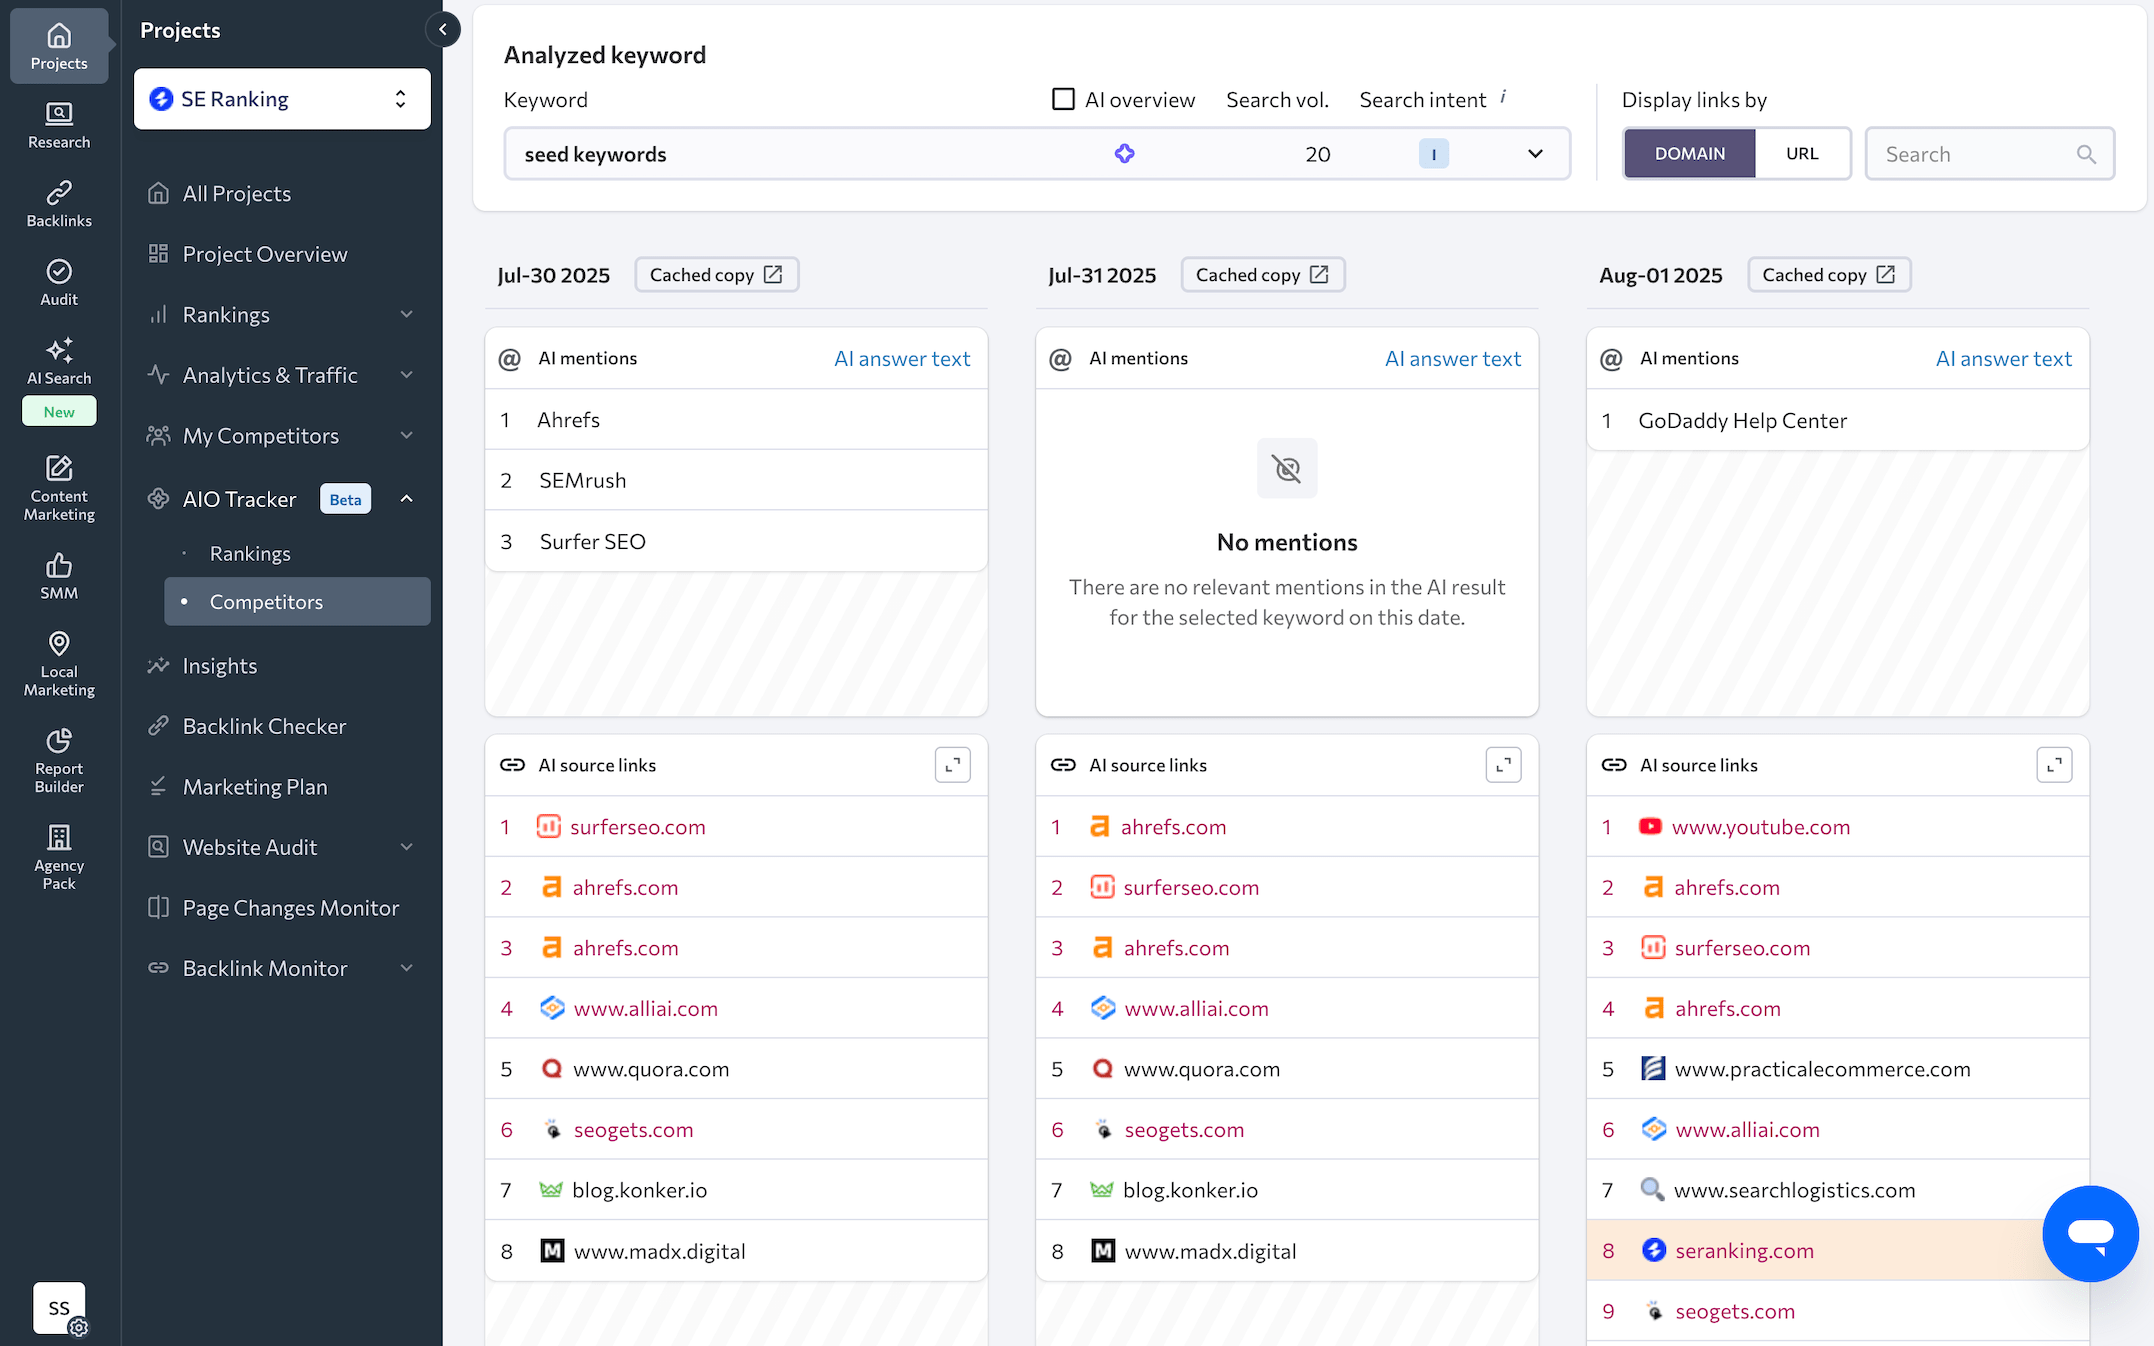The image size is (2154, 1346).
Task: Open the SS user account avatar
Action: 59,1308
